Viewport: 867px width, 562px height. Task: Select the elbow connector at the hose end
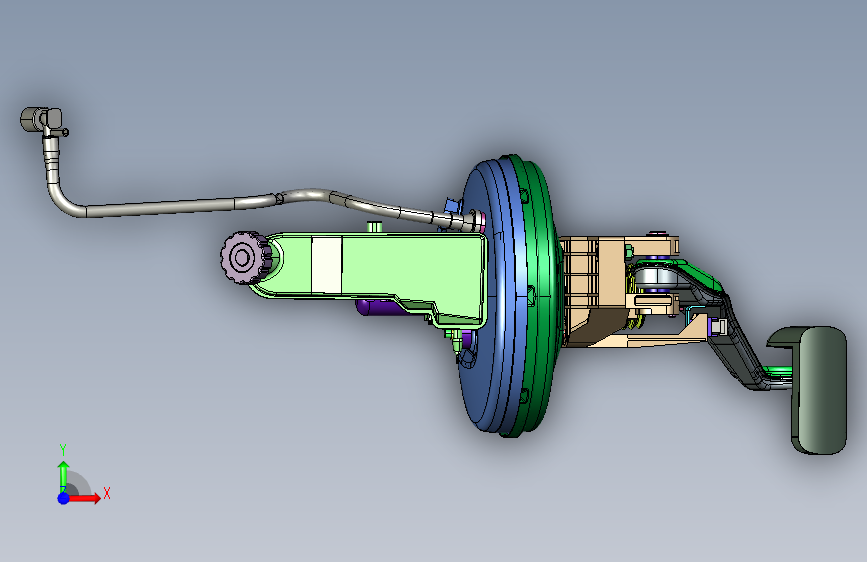click(x=43, y=120)
